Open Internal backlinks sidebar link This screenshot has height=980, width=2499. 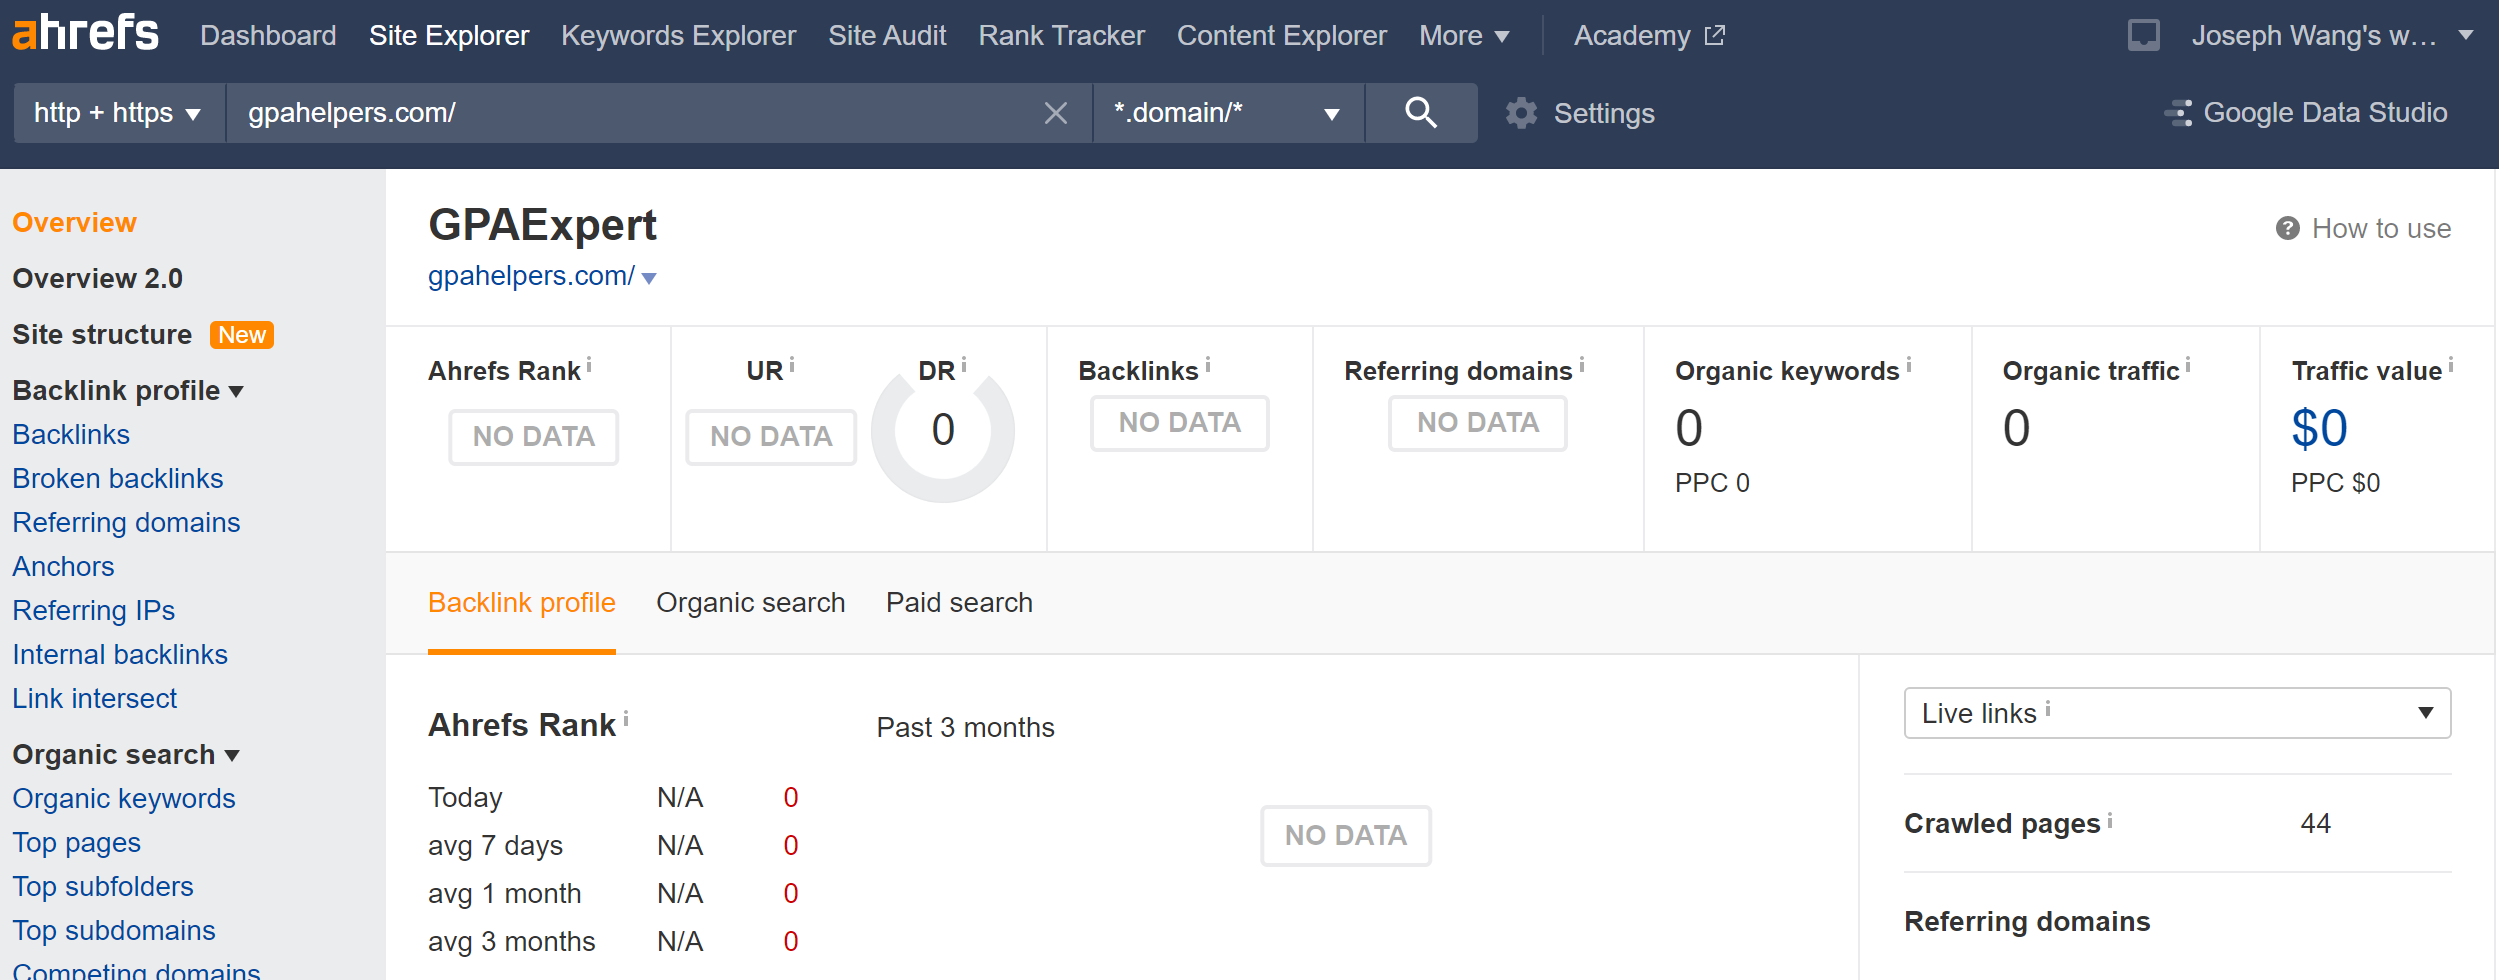pyautogui.click(x=120, y=654)
